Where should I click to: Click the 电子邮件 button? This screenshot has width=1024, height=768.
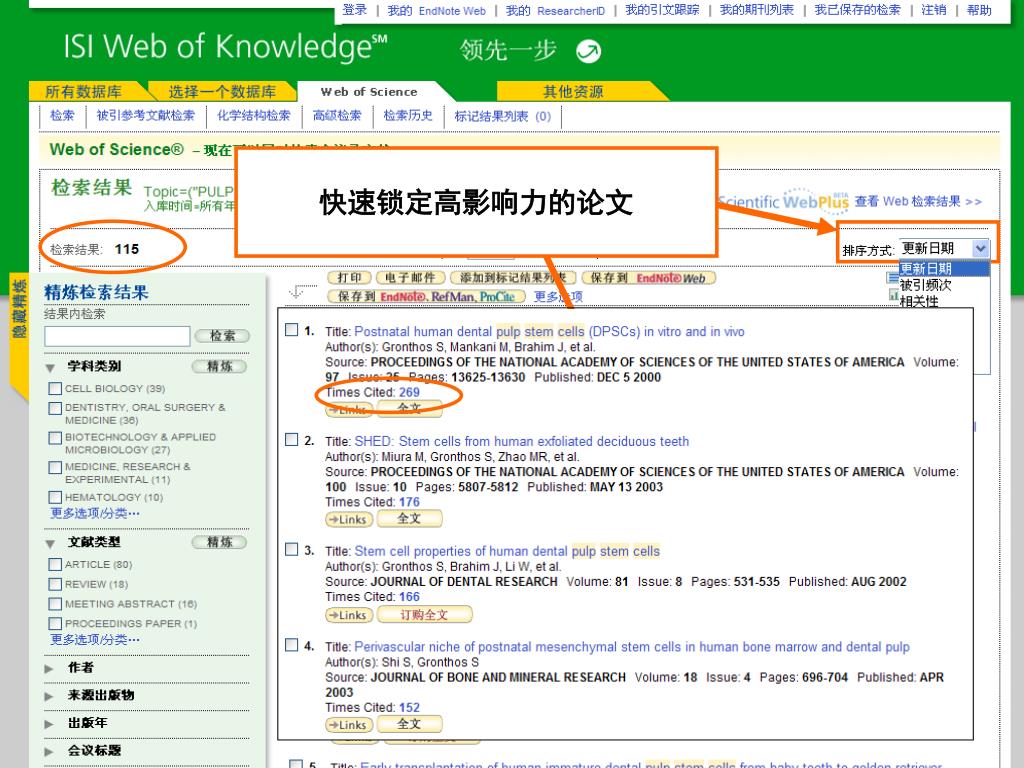(409, 278)
